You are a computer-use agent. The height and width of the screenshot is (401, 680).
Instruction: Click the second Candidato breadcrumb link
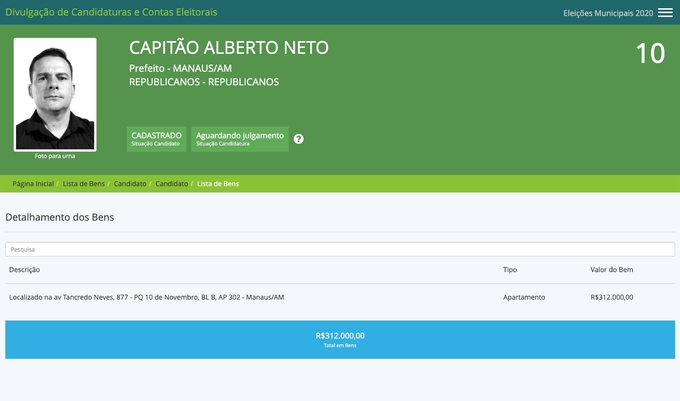coord(172,184)
